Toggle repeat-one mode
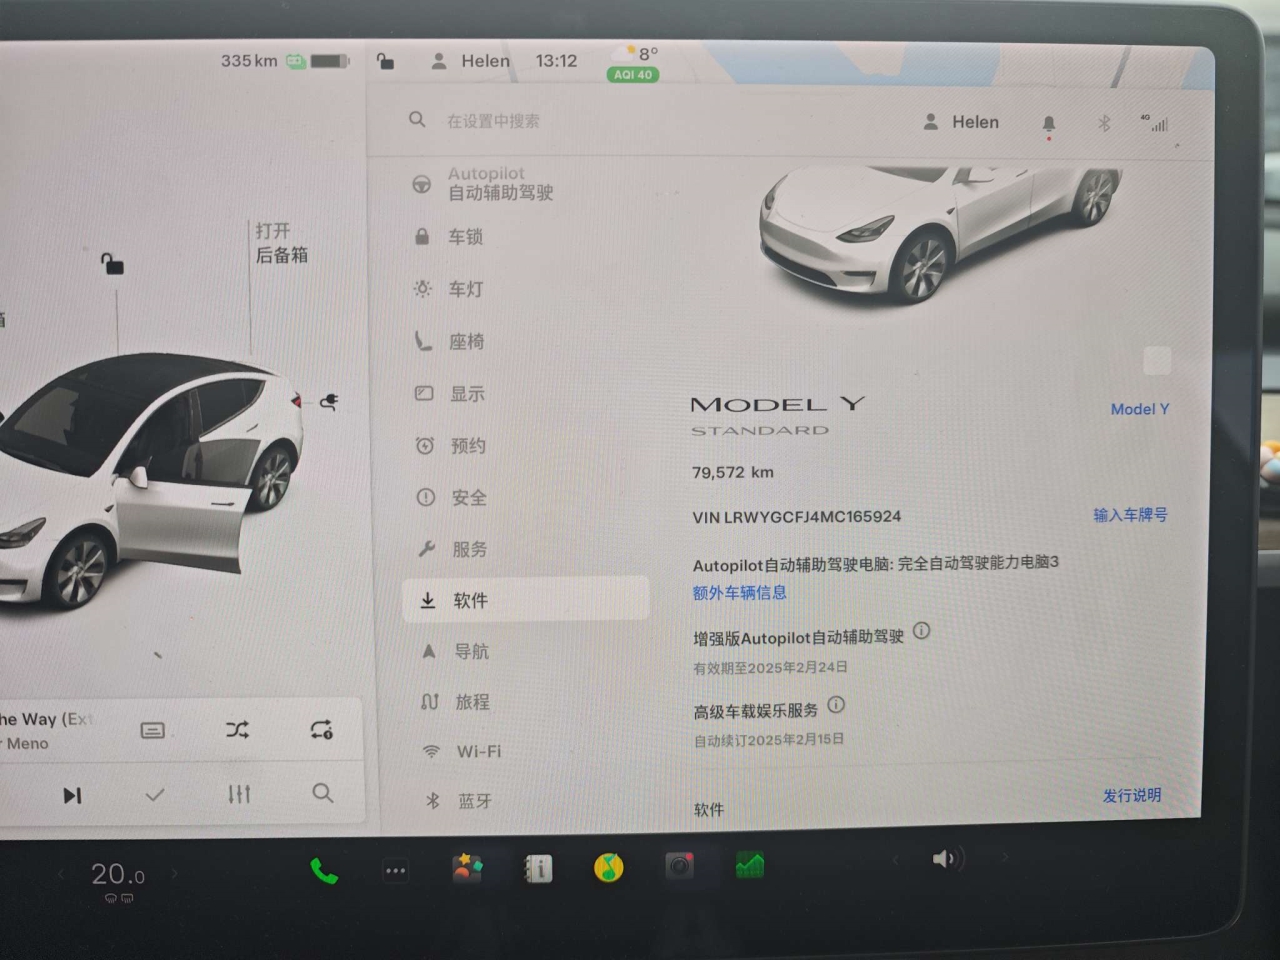This screenshot has width=1280, height=960. click(x=321, y=729)
